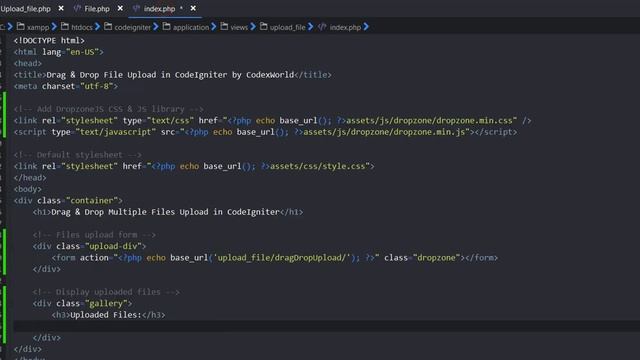The height and width of the screenshot is (360, 640).
Task: Select the index.php editor tab
Action: pos(159,9)
